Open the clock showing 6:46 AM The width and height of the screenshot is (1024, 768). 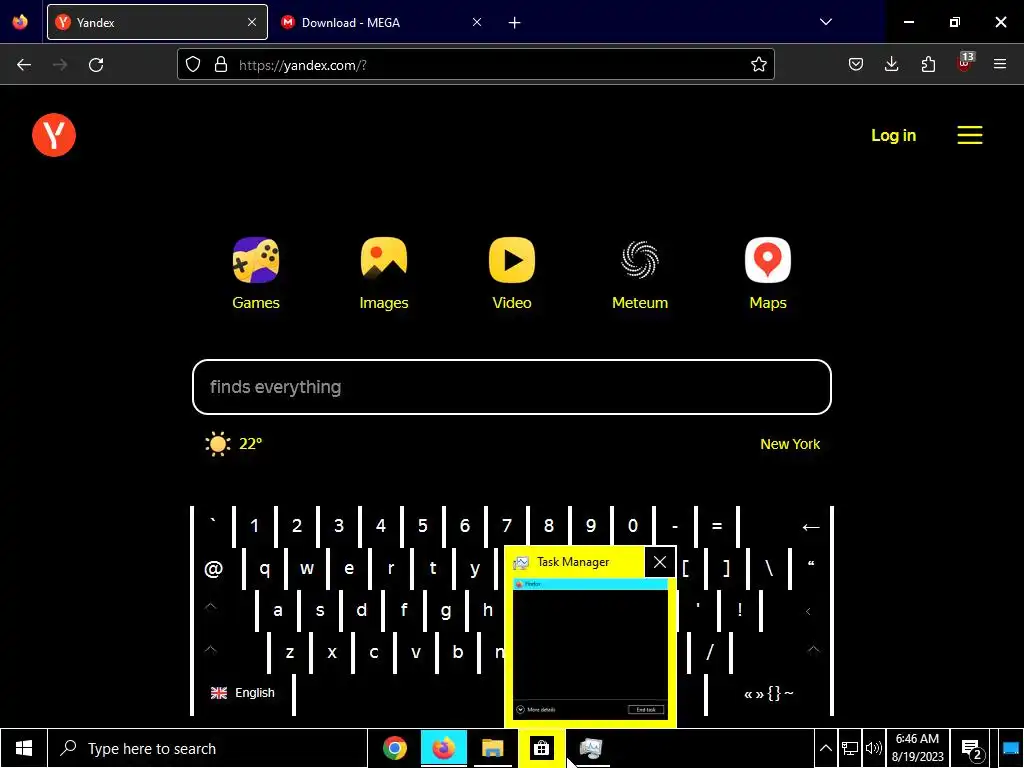coord(918,748)
